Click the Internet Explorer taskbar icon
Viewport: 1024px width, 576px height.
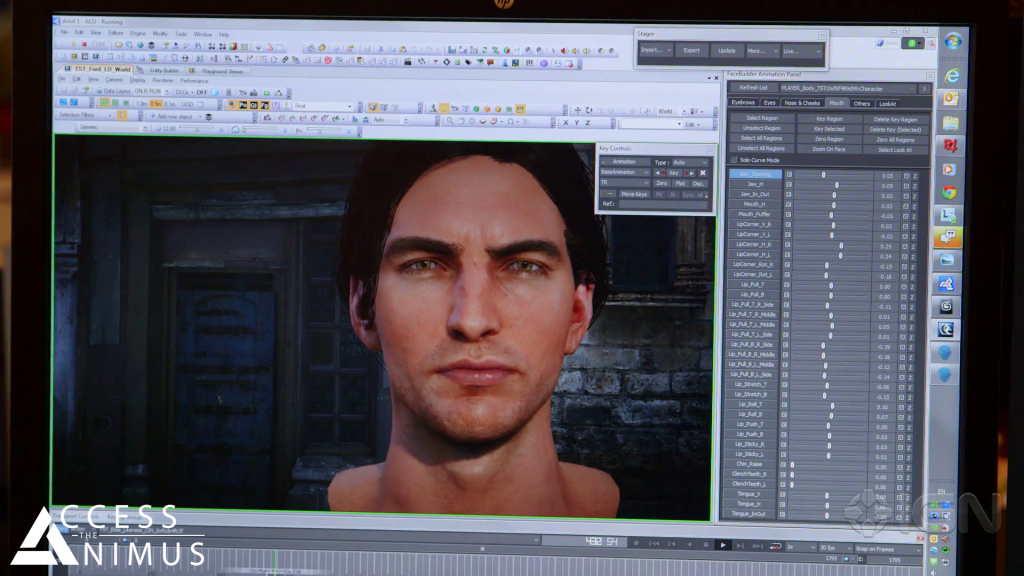click(x=950, y=75)
